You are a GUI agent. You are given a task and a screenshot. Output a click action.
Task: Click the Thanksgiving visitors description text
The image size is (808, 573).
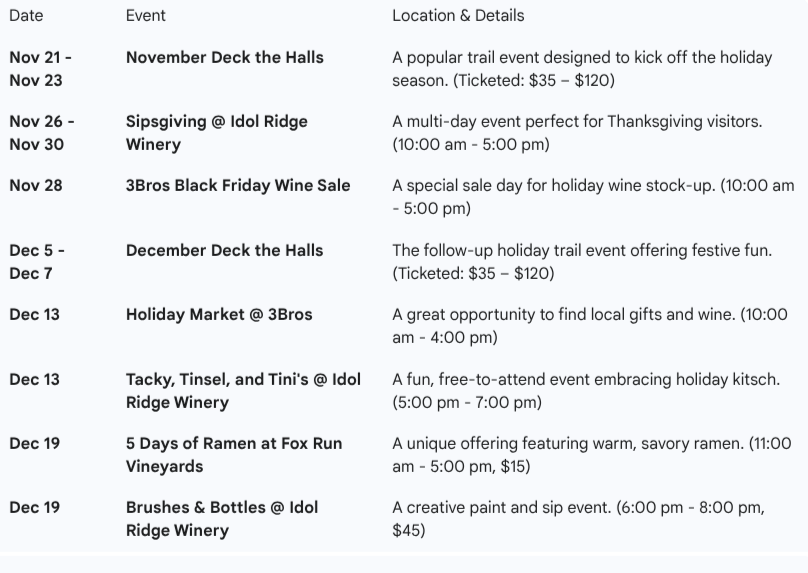point(577,132)
